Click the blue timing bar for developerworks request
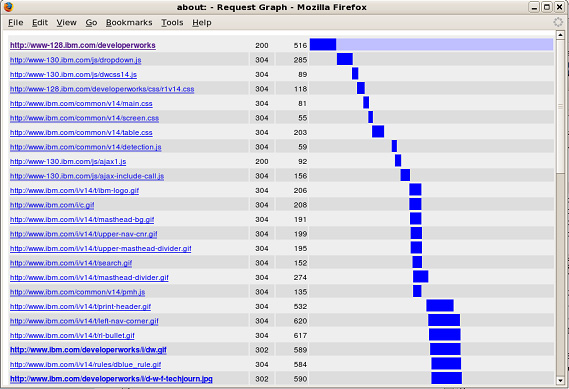Screen dimensions: 569x389 pyautogui.click(x=323, y=45)
